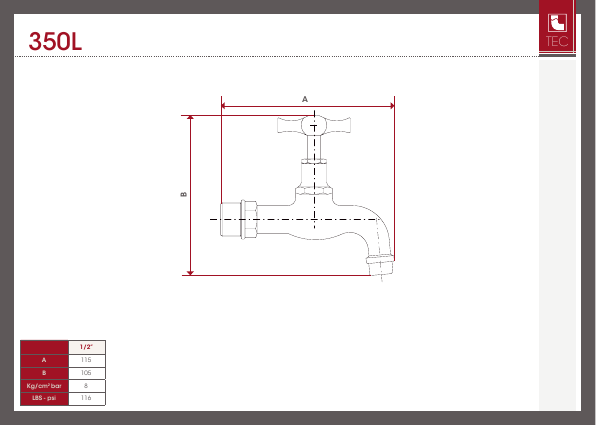Viewport: 596px width, 425px height.
Task: Select the LBS - psi row label
Action: tap(44, 398)
